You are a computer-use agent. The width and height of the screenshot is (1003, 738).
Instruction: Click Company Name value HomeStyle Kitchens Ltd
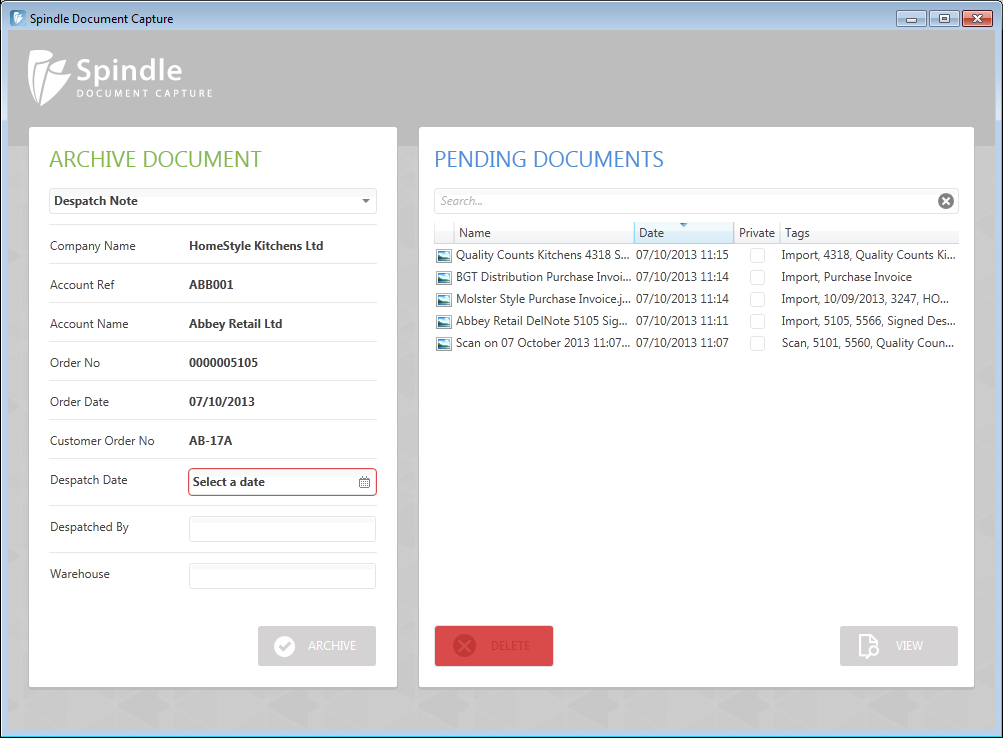256,246
